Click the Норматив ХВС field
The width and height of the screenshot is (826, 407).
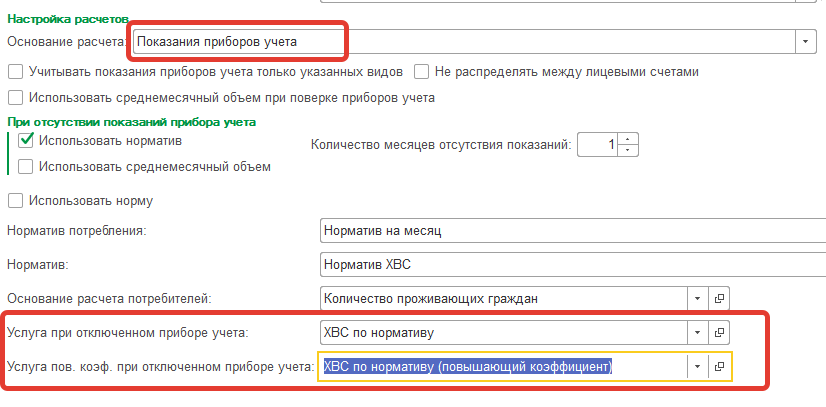pos(570,264)
